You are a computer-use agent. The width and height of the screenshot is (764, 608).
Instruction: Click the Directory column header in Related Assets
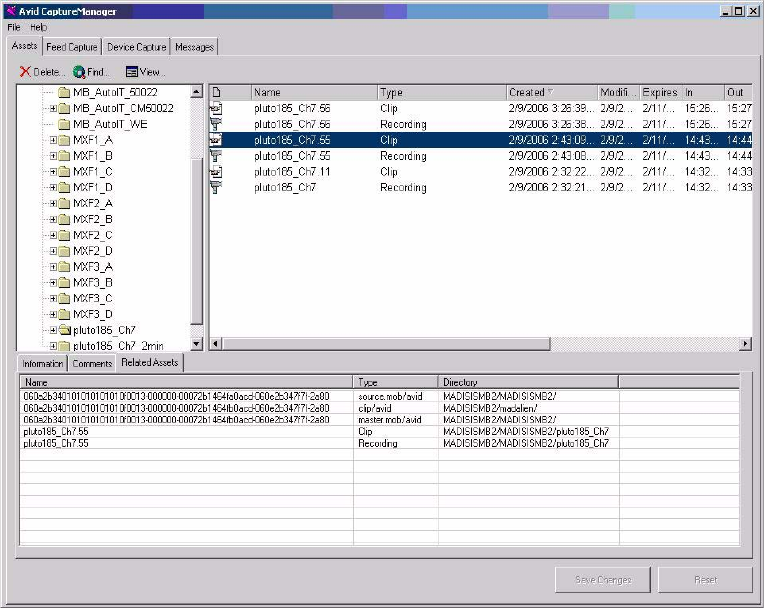pyautogui.click(x=529, y=382)
